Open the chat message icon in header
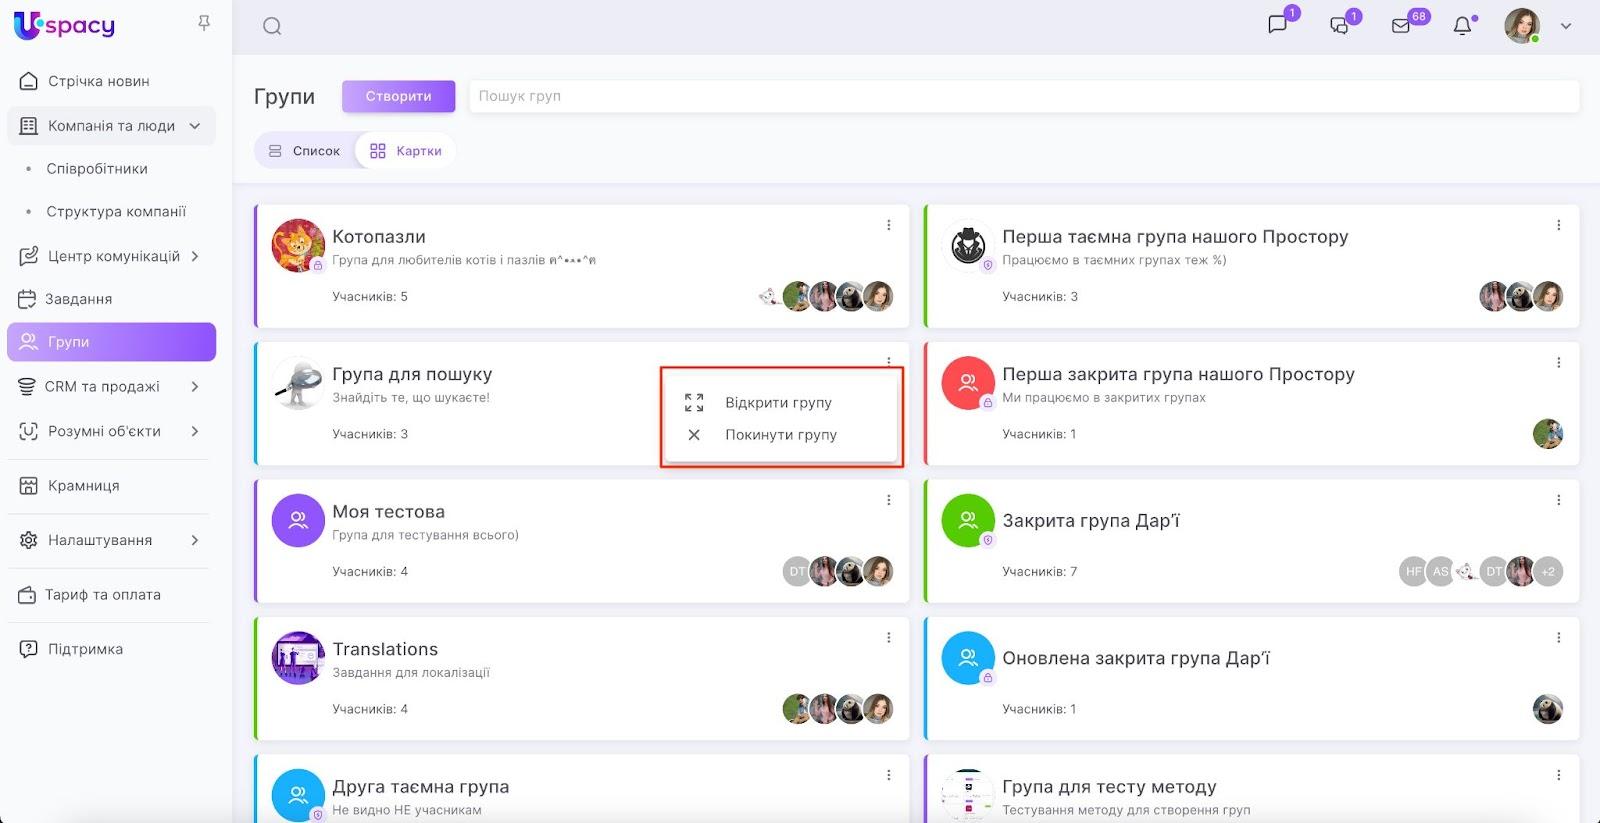The width and height of the screenshot is (1600, 823). tap(1277, 25)
